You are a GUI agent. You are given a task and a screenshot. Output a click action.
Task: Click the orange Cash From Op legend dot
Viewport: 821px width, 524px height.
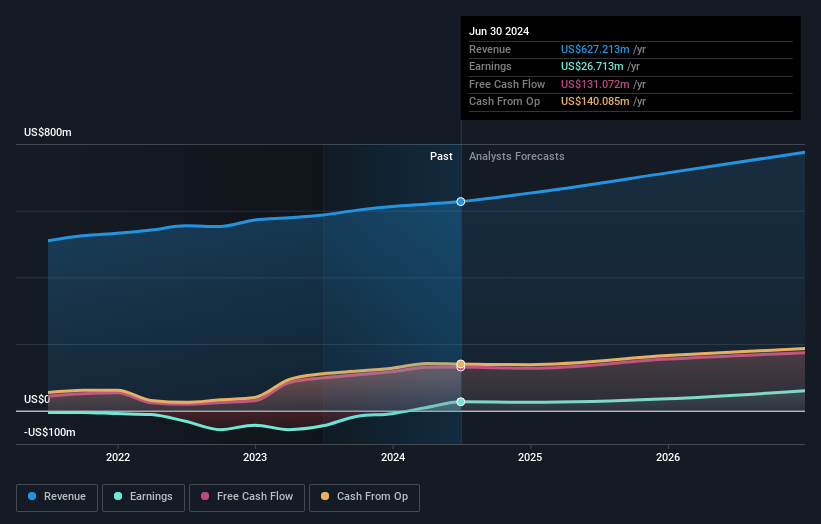(325, 496)
